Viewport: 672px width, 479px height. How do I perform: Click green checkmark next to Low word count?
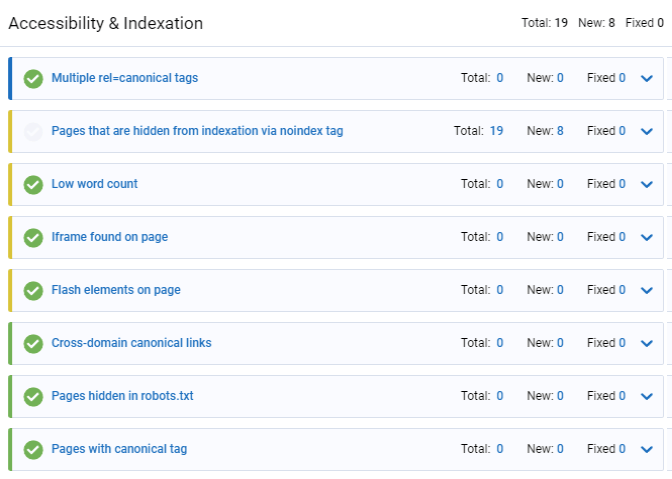(33, 185)
